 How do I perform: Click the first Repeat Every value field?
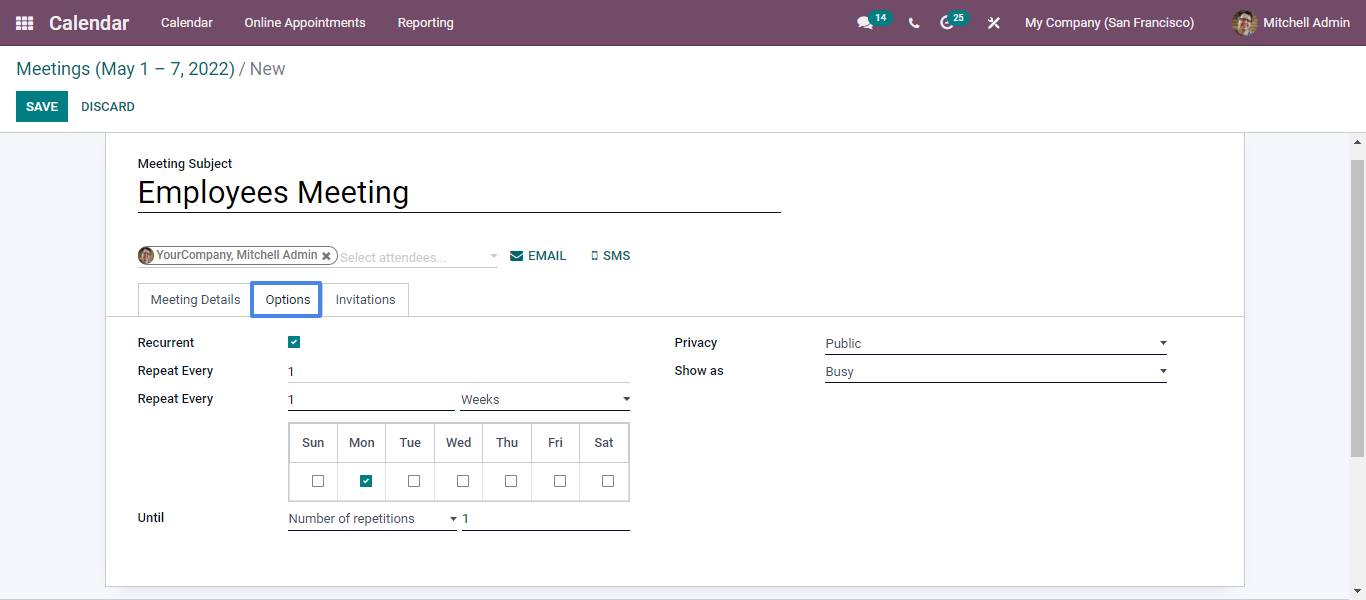click(459, 371)
